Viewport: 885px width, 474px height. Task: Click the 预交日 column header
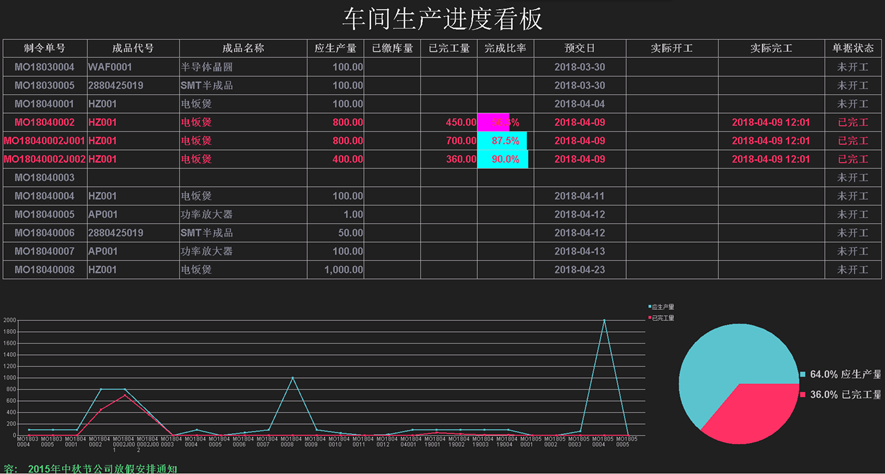click(579, 48)
